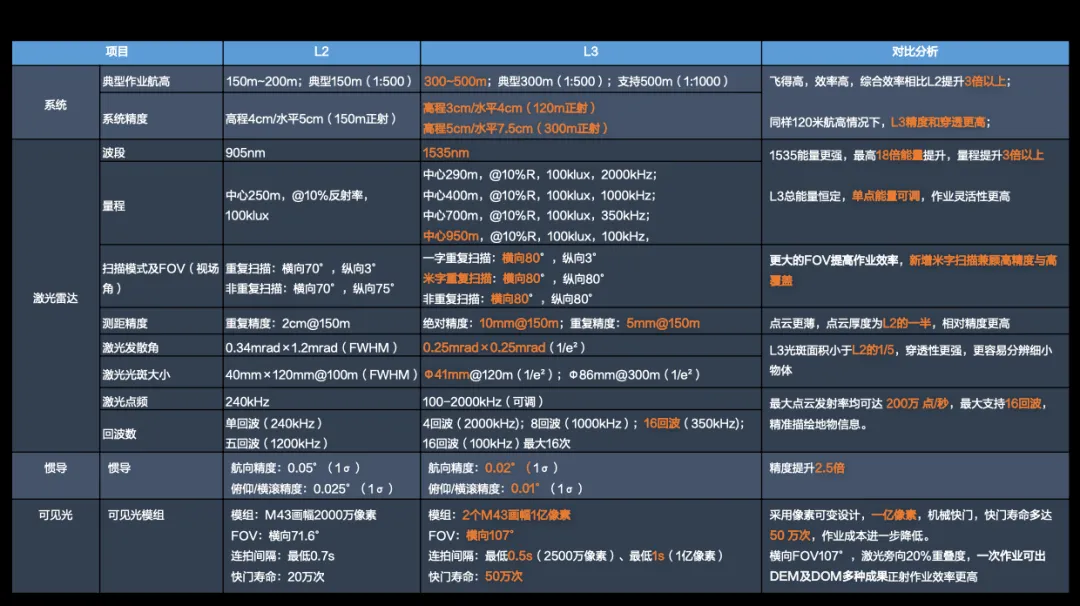Click the '波段' row label
The width and height of the screenshot is (1080, 606).
click(114, 153)
